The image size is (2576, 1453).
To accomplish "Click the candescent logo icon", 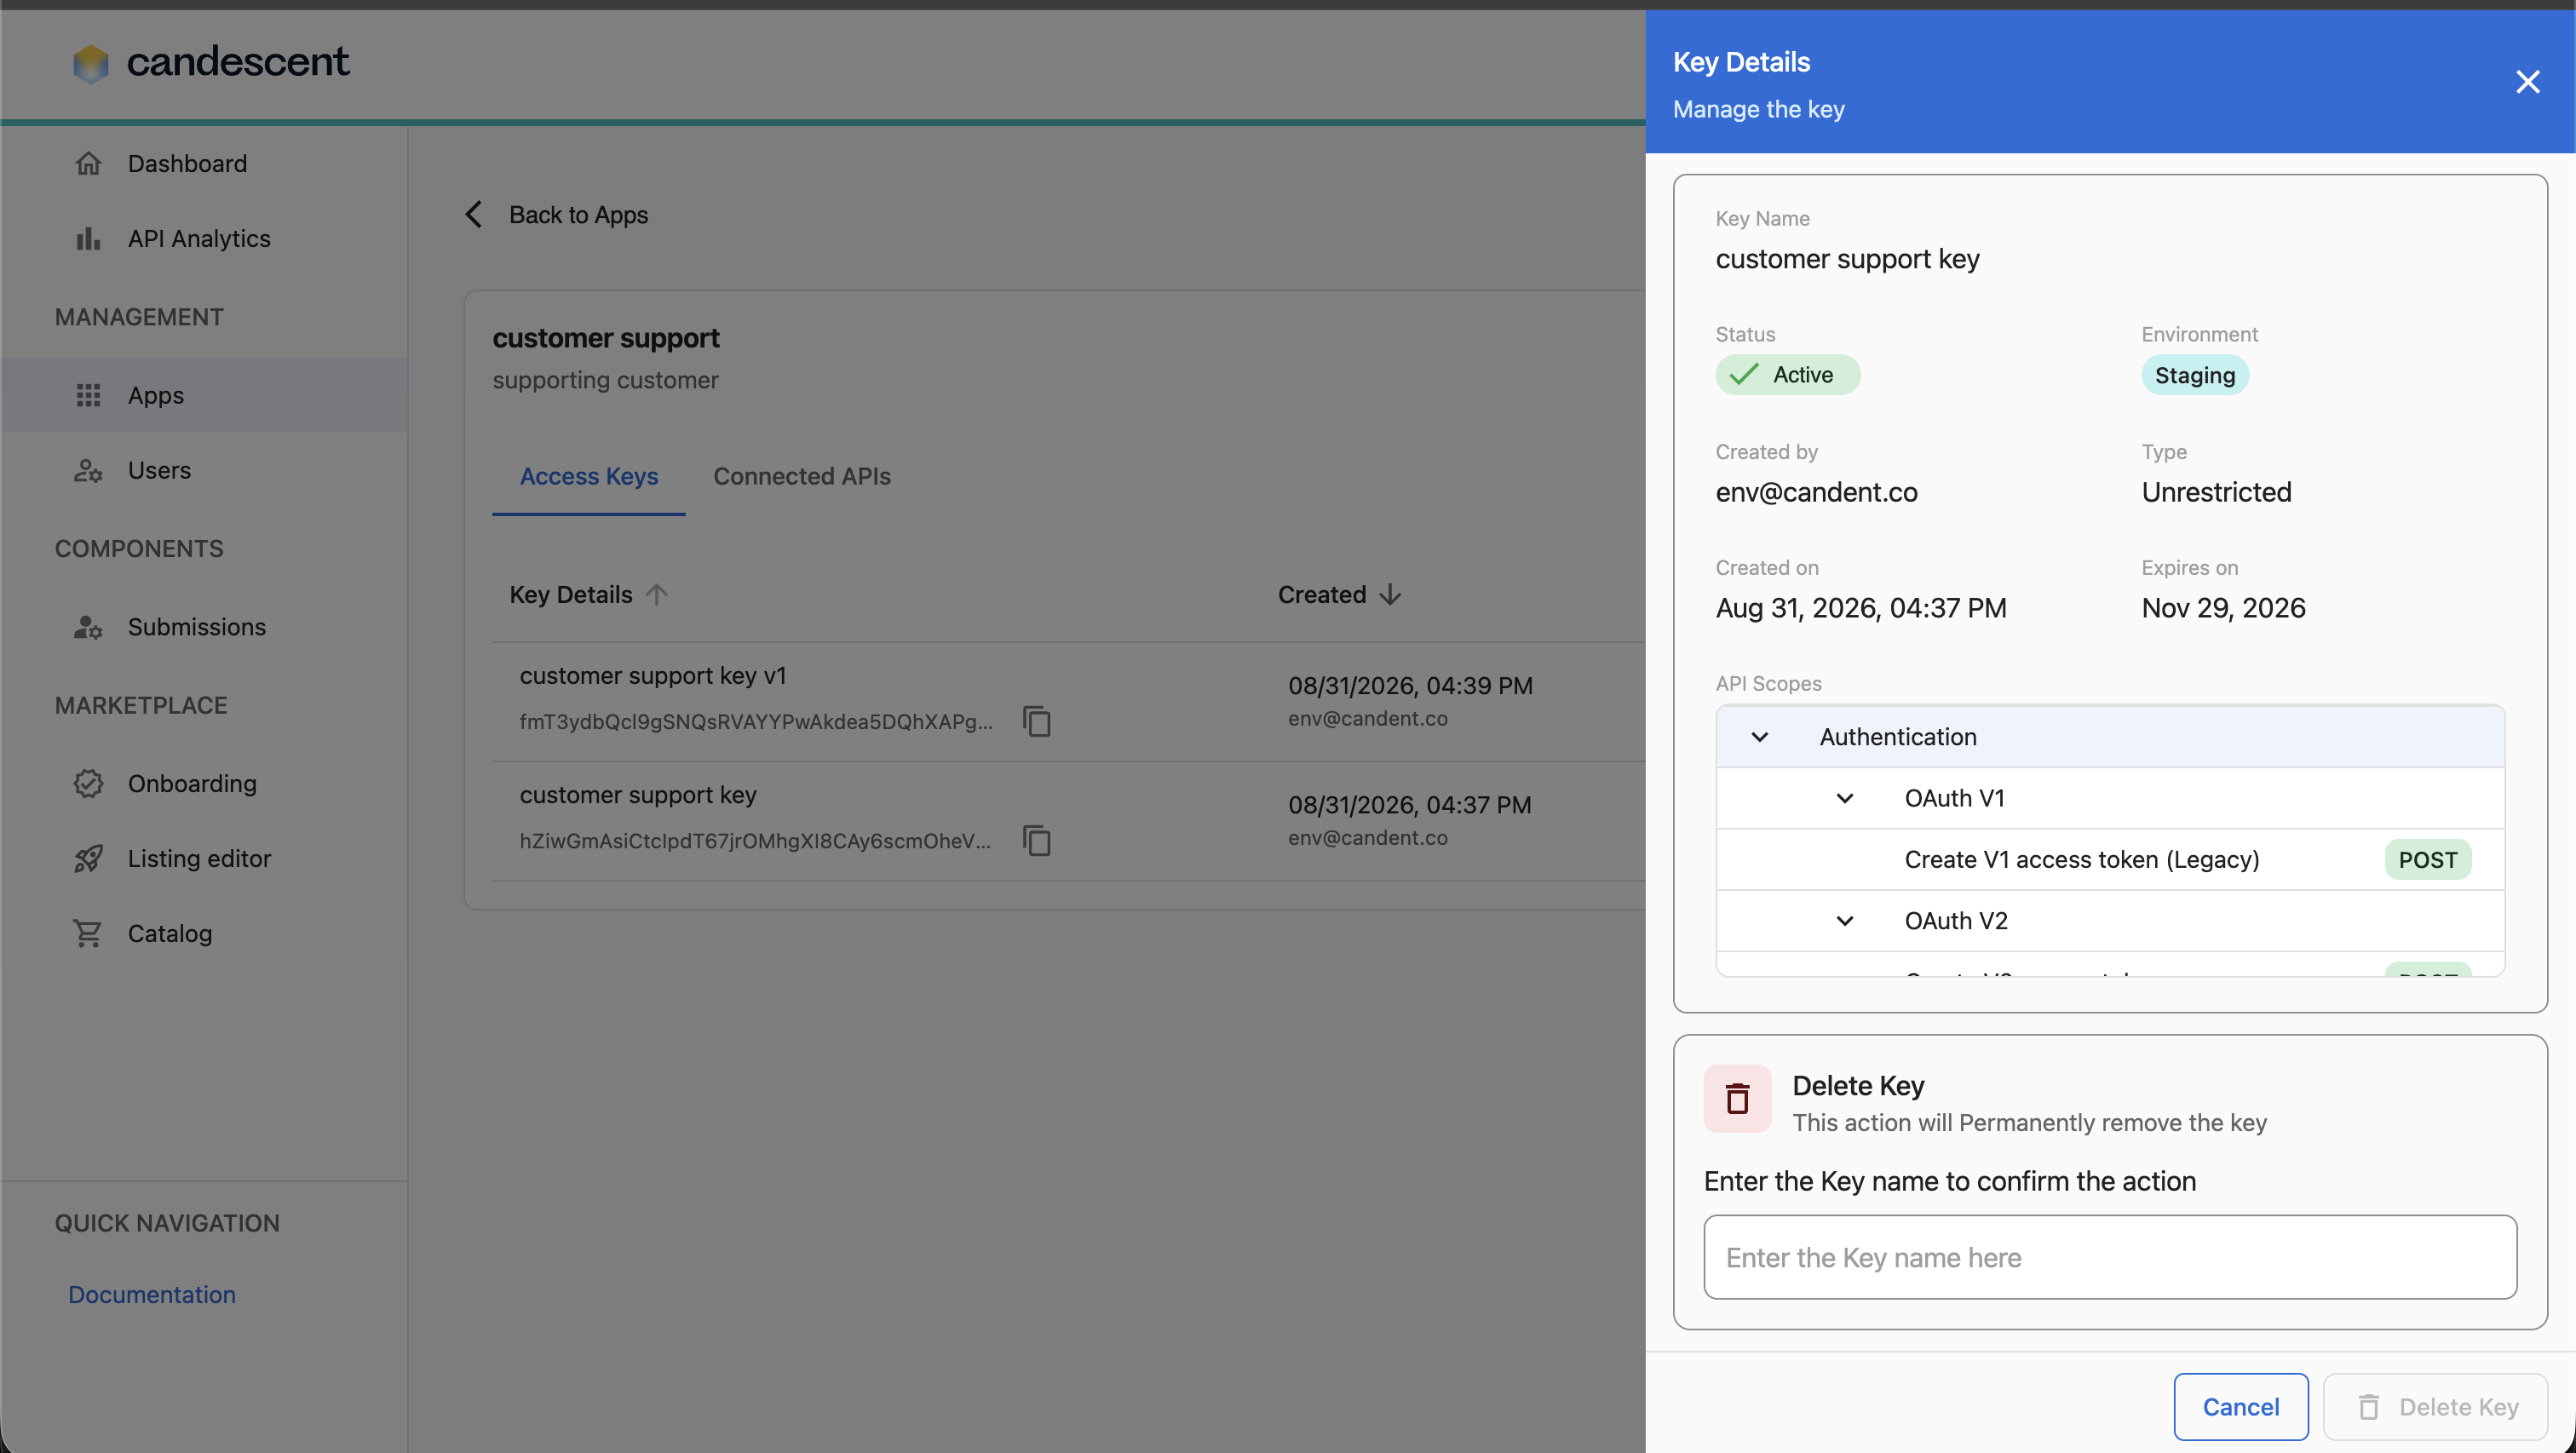I will pyautogui.click(x=90, y=63).
